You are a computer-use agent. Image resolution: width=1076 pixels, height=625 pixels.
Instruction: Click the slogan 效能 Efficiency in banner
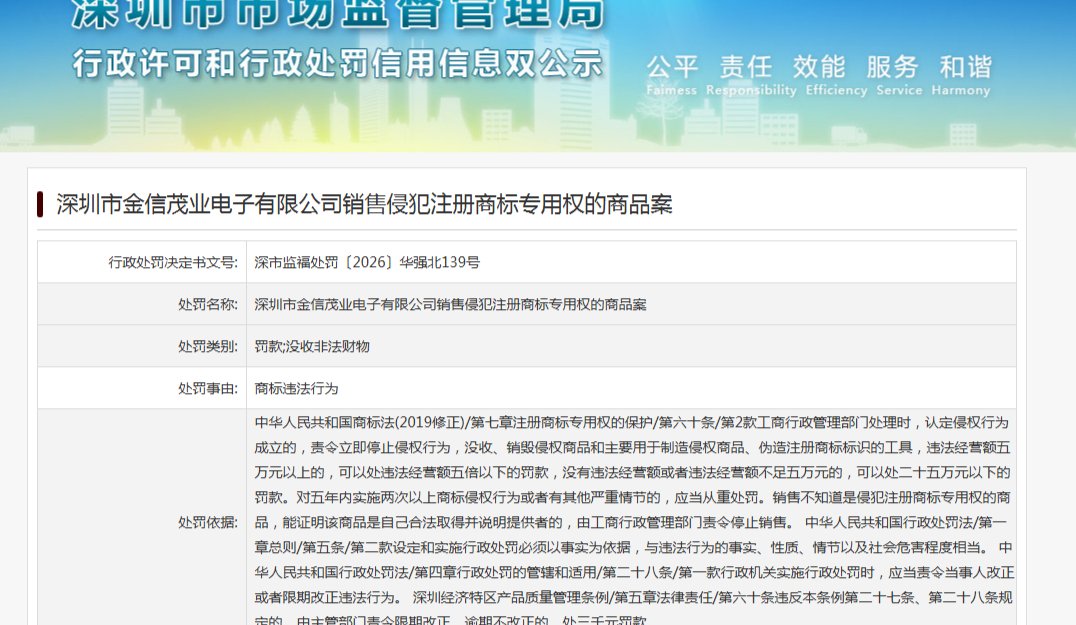(x=837, y=75)
